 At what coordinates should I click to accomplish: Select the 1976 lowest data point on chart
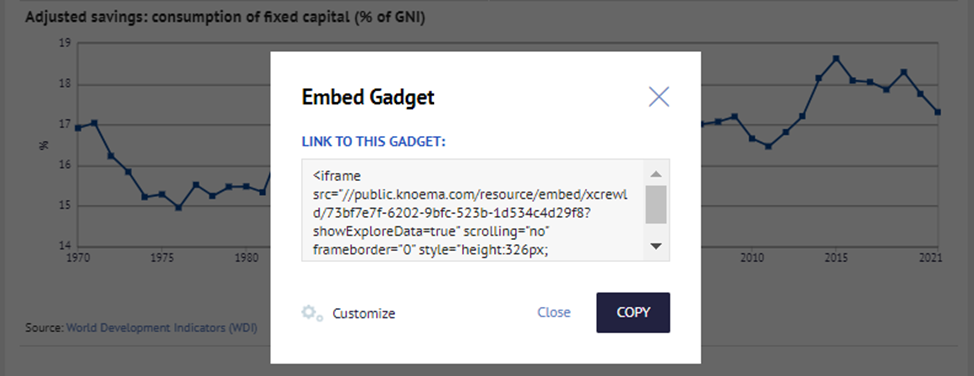click(178, 208)
